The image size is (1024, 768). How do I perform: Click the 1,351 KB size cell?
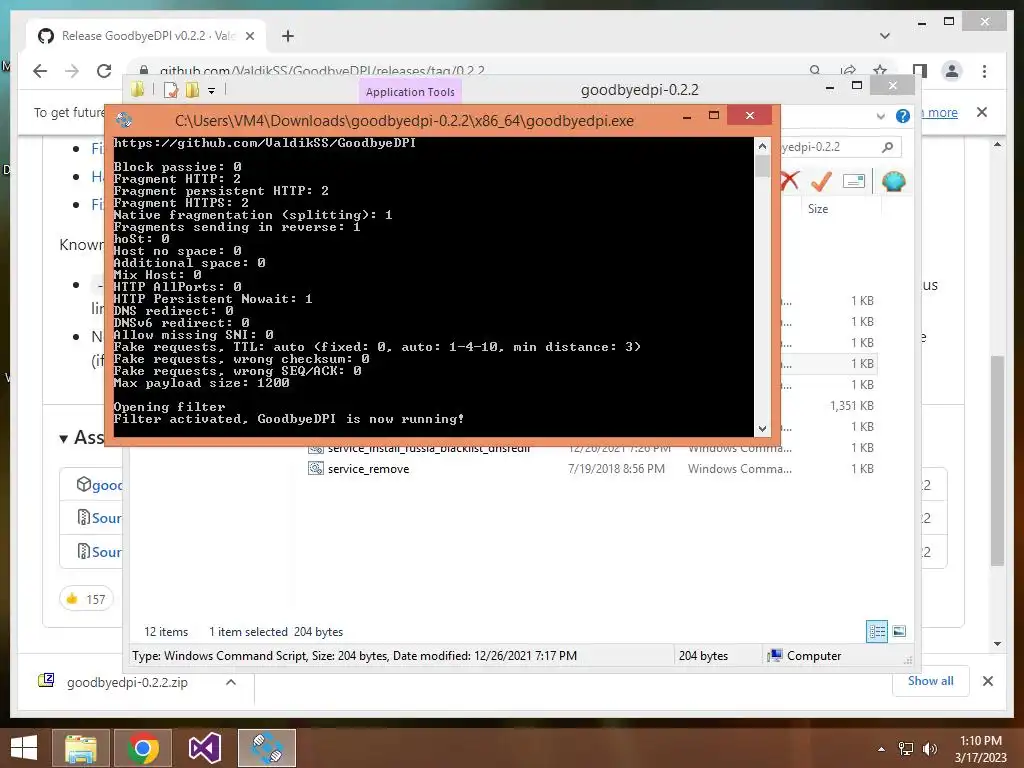tap(852, 406)
